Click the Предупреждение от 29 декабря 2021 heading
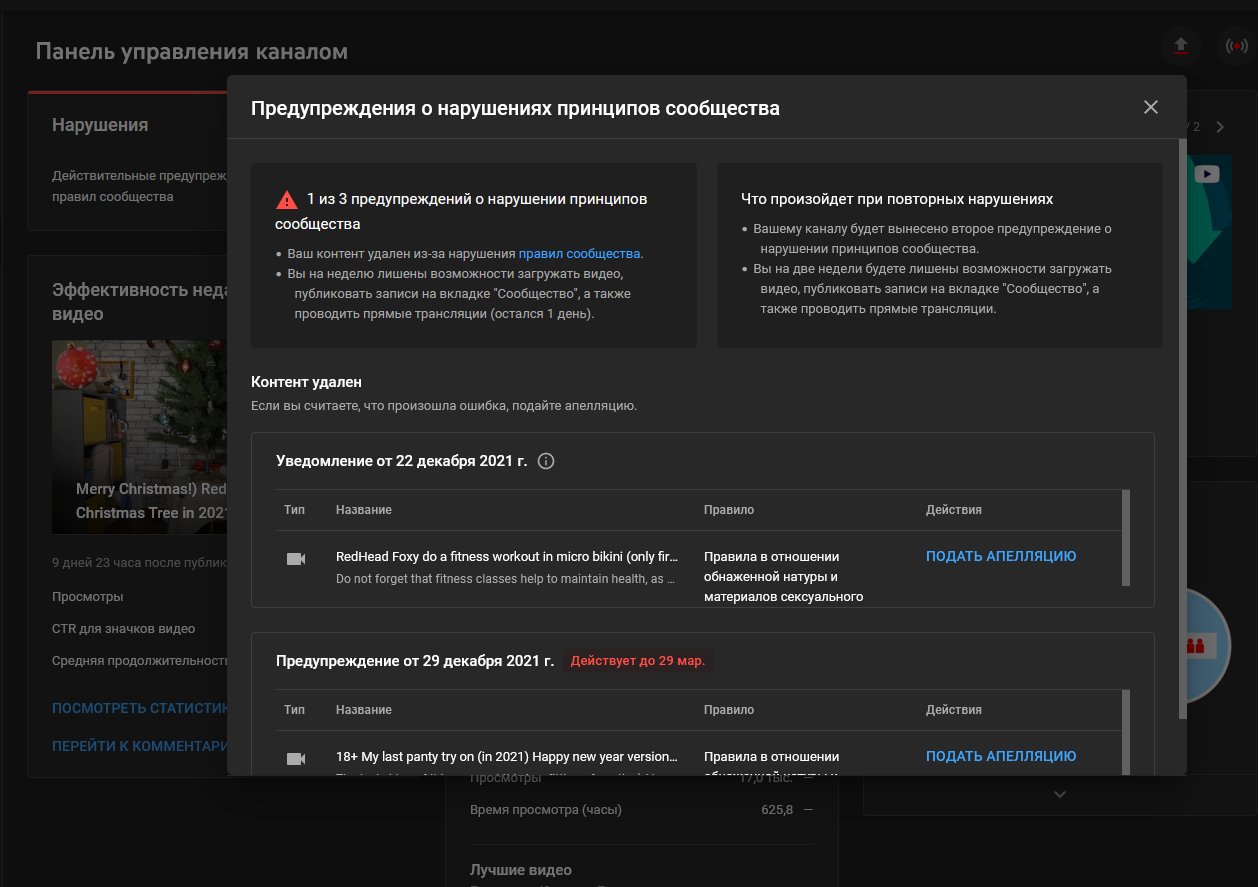The image size is (1258, 887). 415,661
